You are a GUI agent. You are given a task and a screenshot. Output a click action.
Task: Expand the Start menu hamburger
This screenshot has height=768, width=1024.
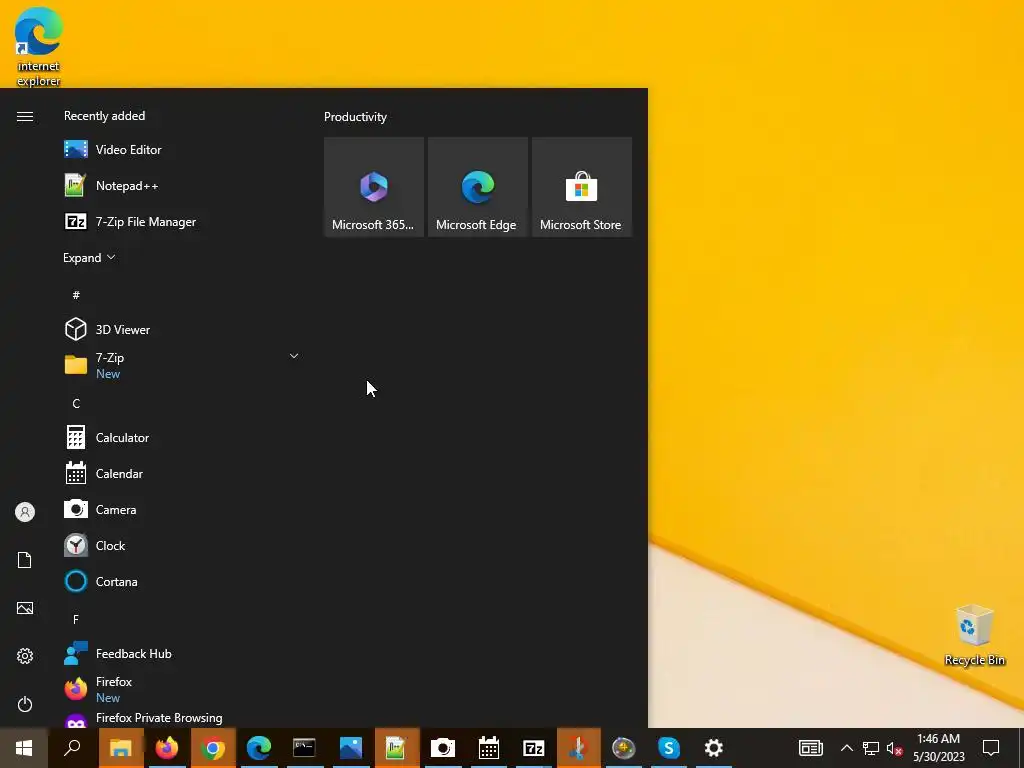(25, 116)
